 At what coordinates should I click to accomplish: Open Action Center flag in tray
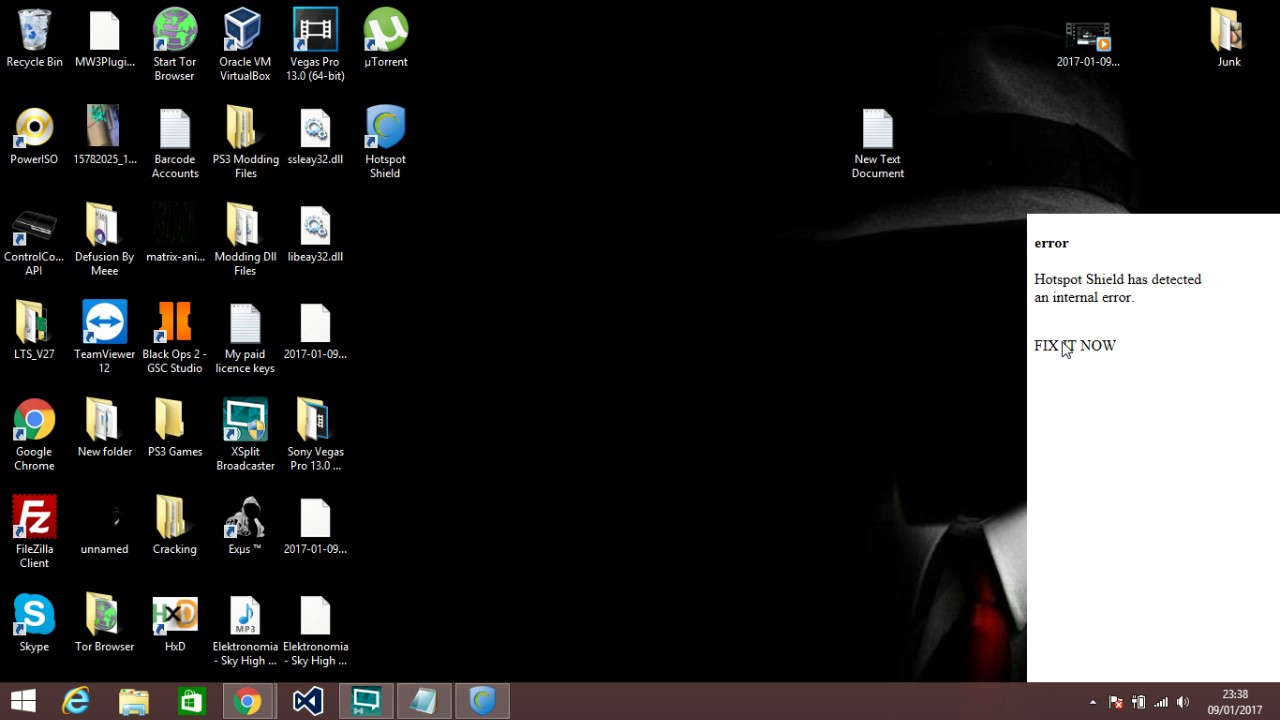[x=1115, y=702]
